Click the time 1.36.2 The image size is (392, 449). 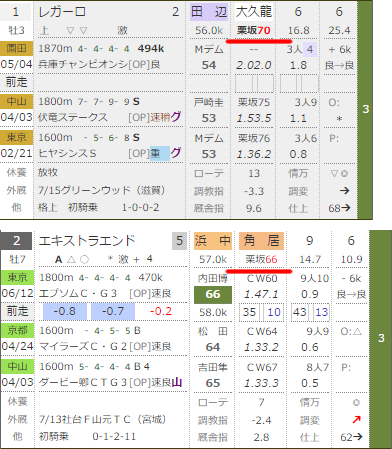point(254,154)
